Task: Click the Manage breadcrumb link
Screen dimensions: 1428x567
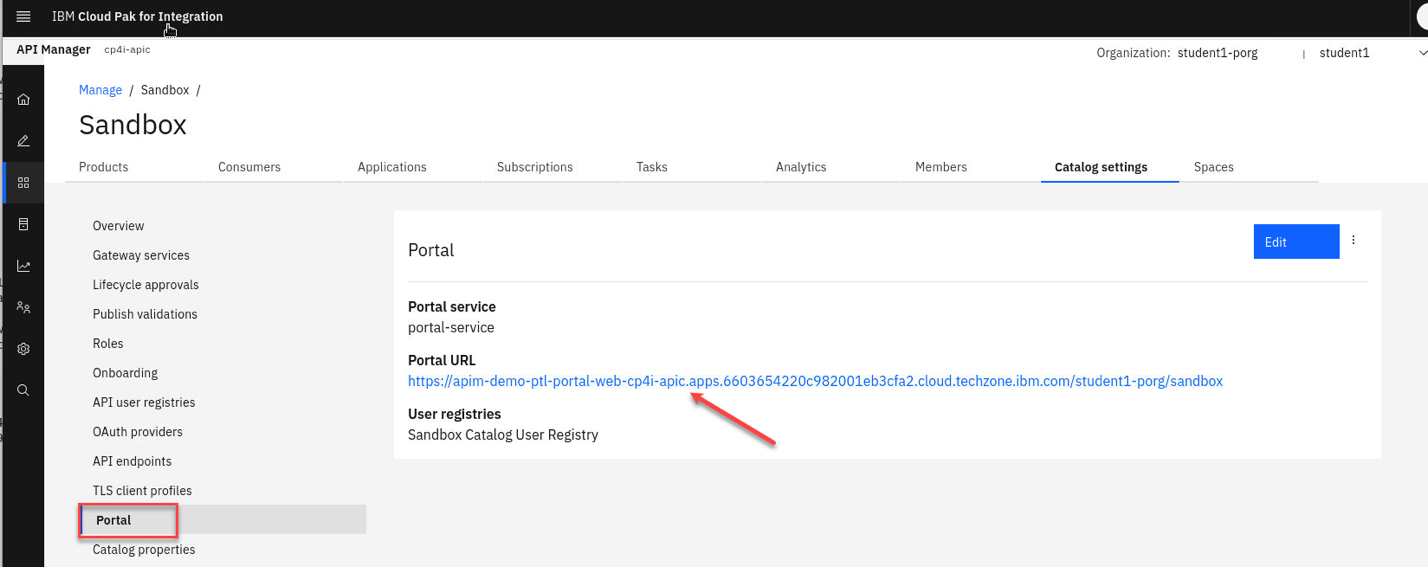Action: [100, 90]
